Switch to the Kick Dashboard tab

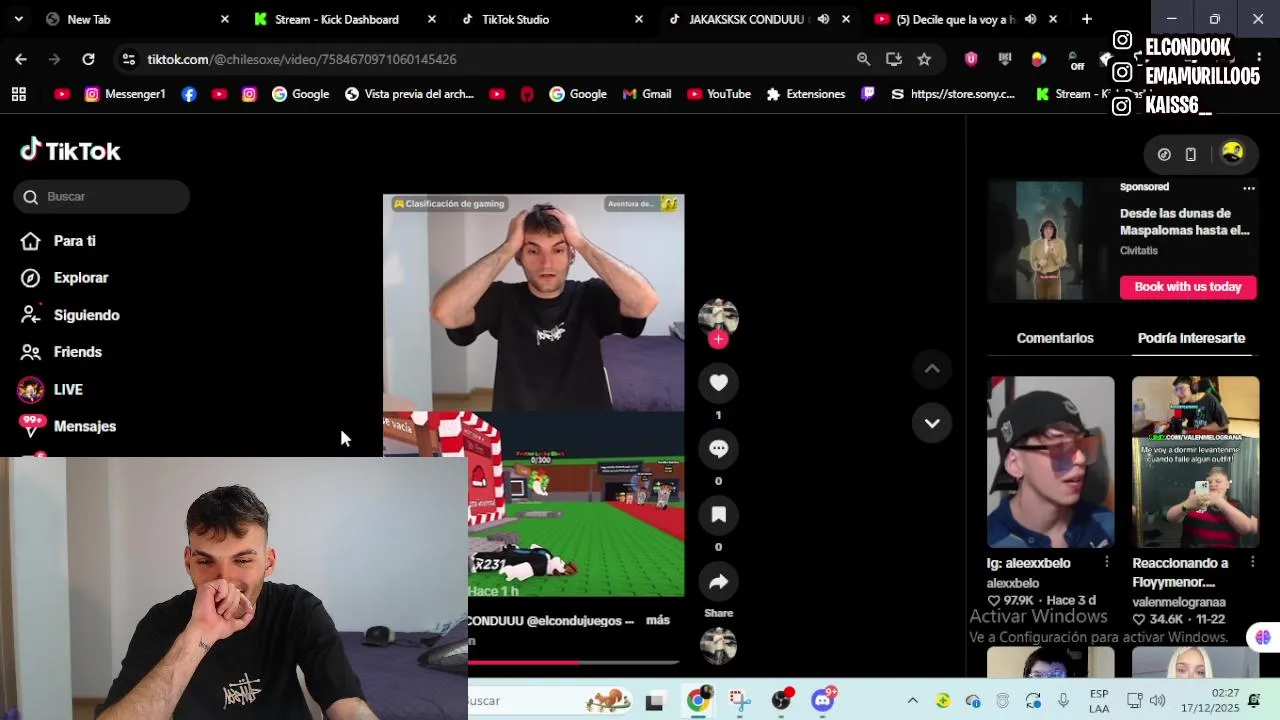pyautogui.click(x=343, y=19)
